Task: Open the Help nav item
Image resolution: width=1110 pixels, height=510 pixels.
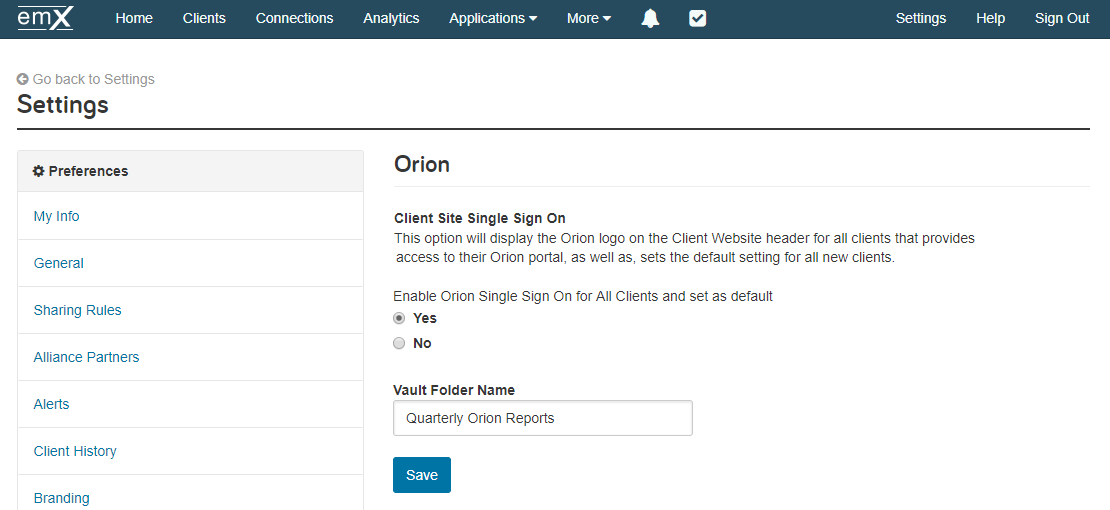Action: click(x=990, y=18)
